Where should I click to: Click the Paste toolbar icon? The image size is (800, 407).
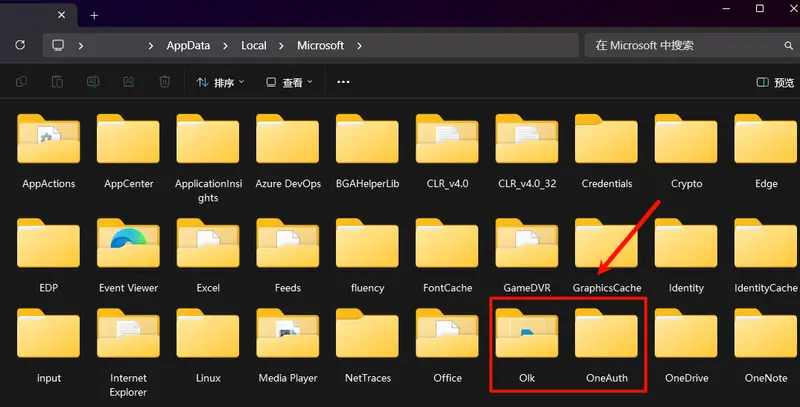tap(57, 82)
